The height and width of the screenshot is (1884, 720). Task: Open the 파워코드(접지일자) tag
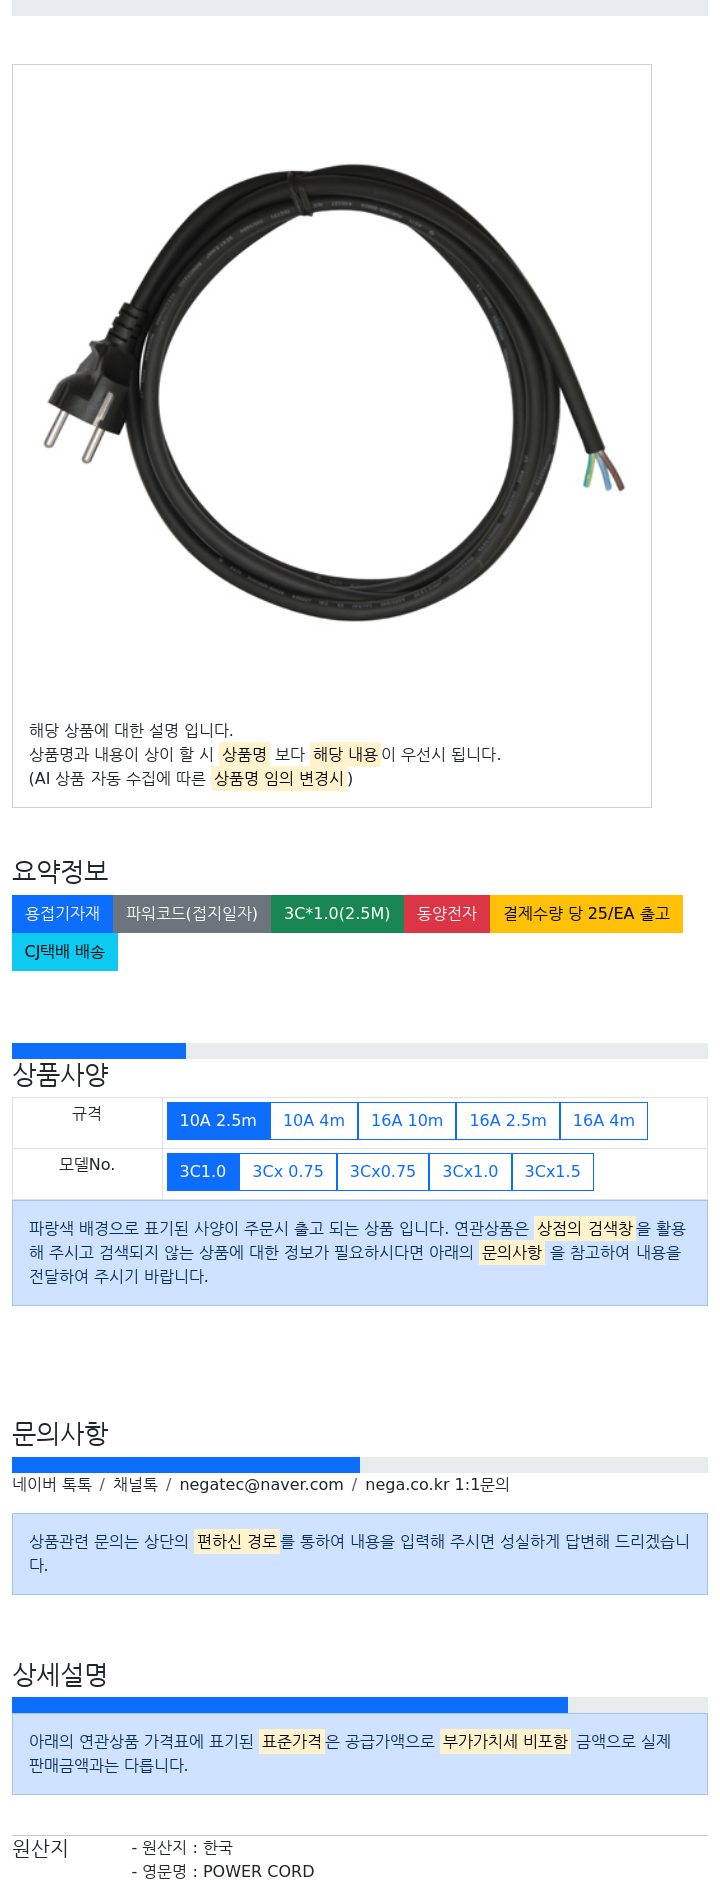click(192, 914)
